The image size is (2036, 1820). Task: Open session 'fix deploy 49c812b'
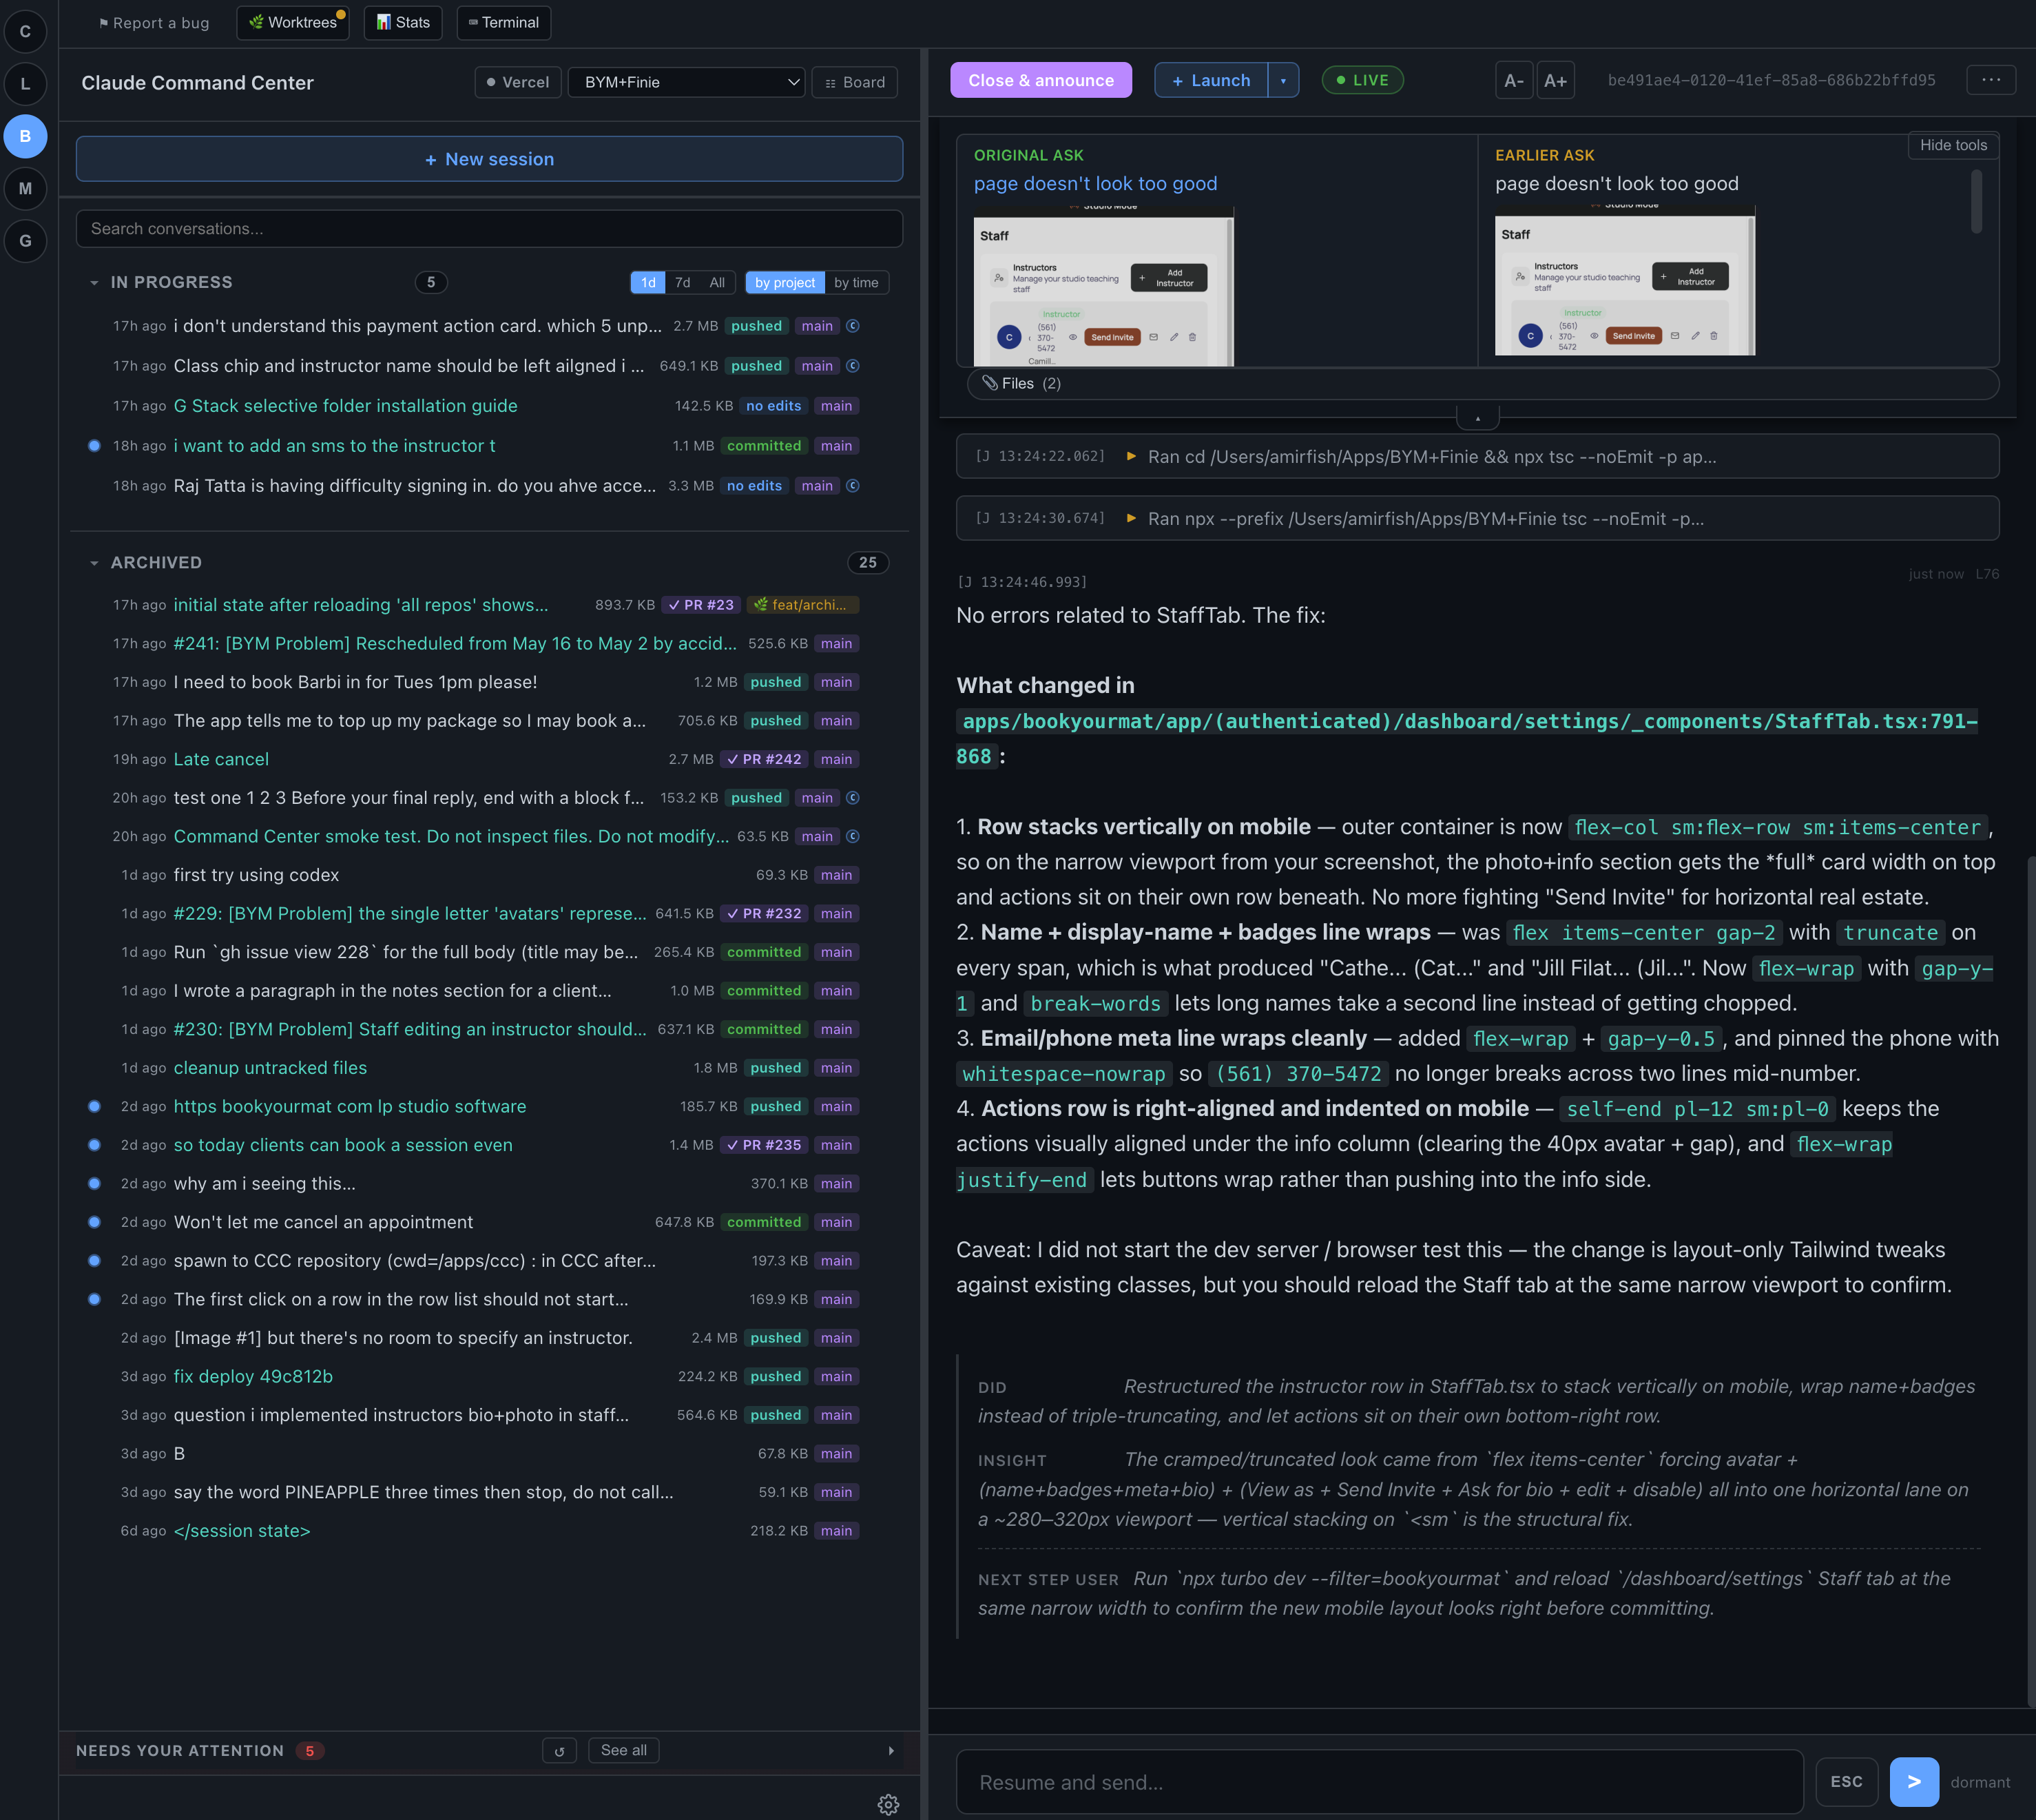coord(253,1376)
